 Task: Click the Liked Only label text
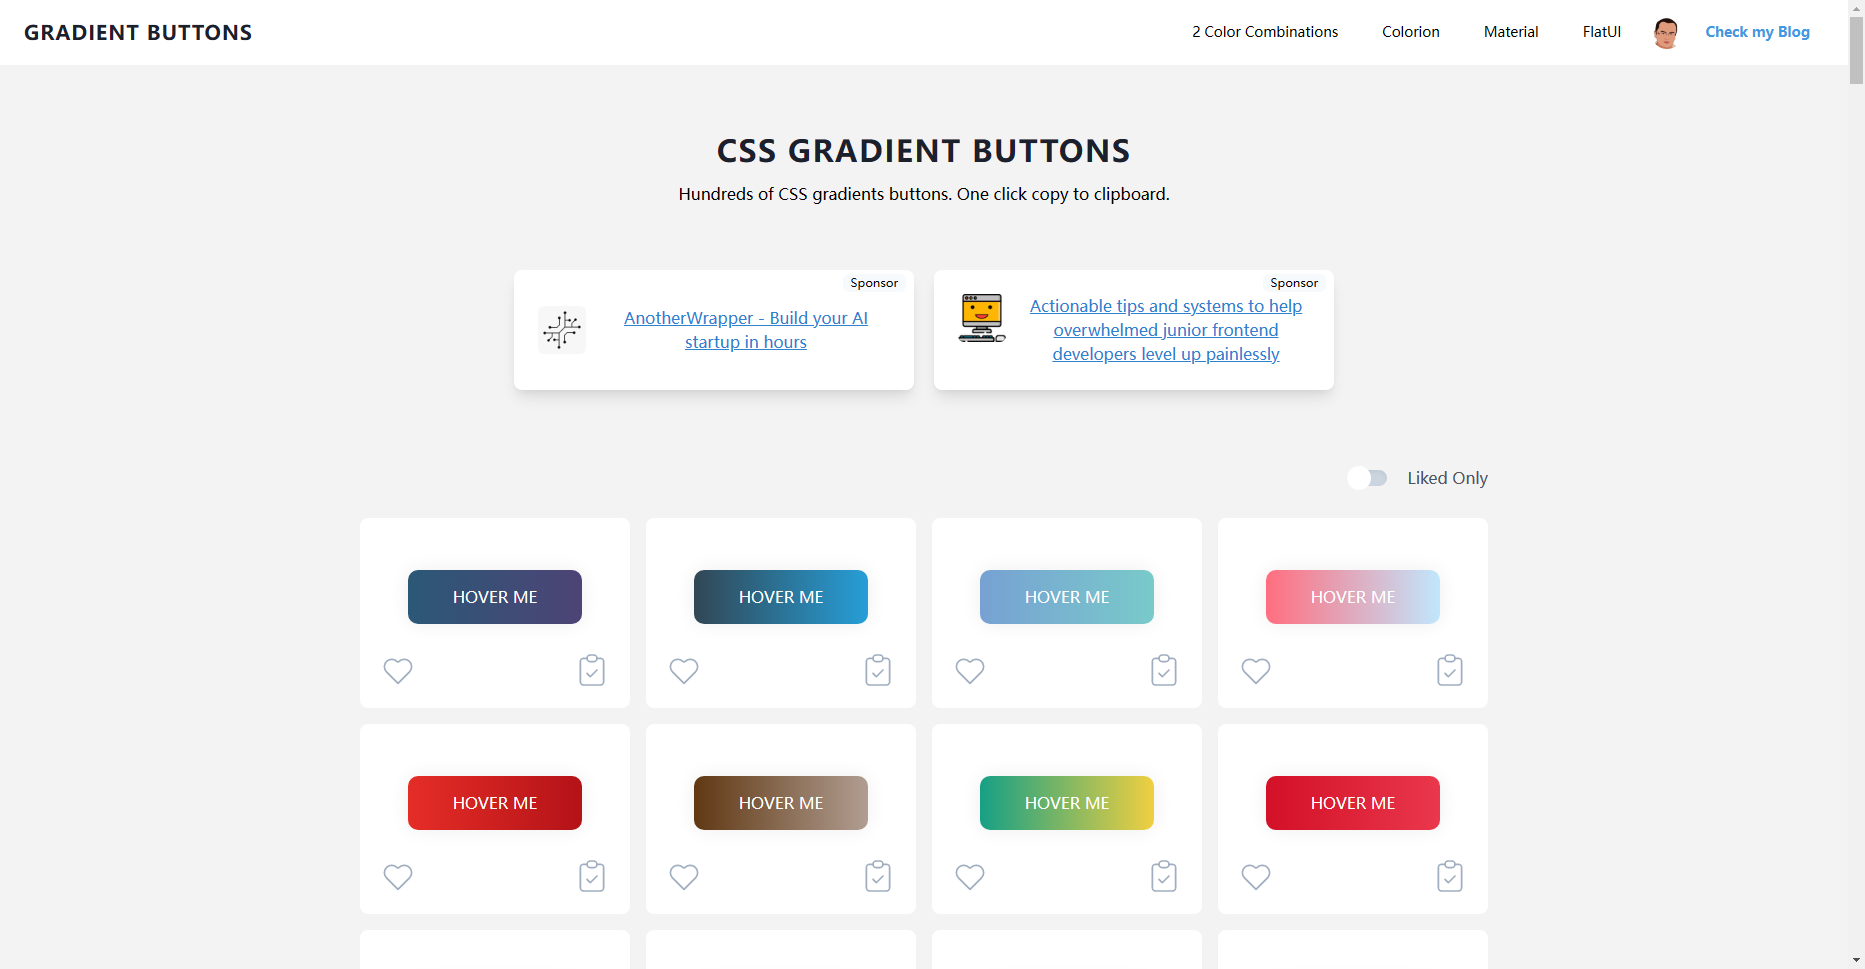coord(1447,478)
